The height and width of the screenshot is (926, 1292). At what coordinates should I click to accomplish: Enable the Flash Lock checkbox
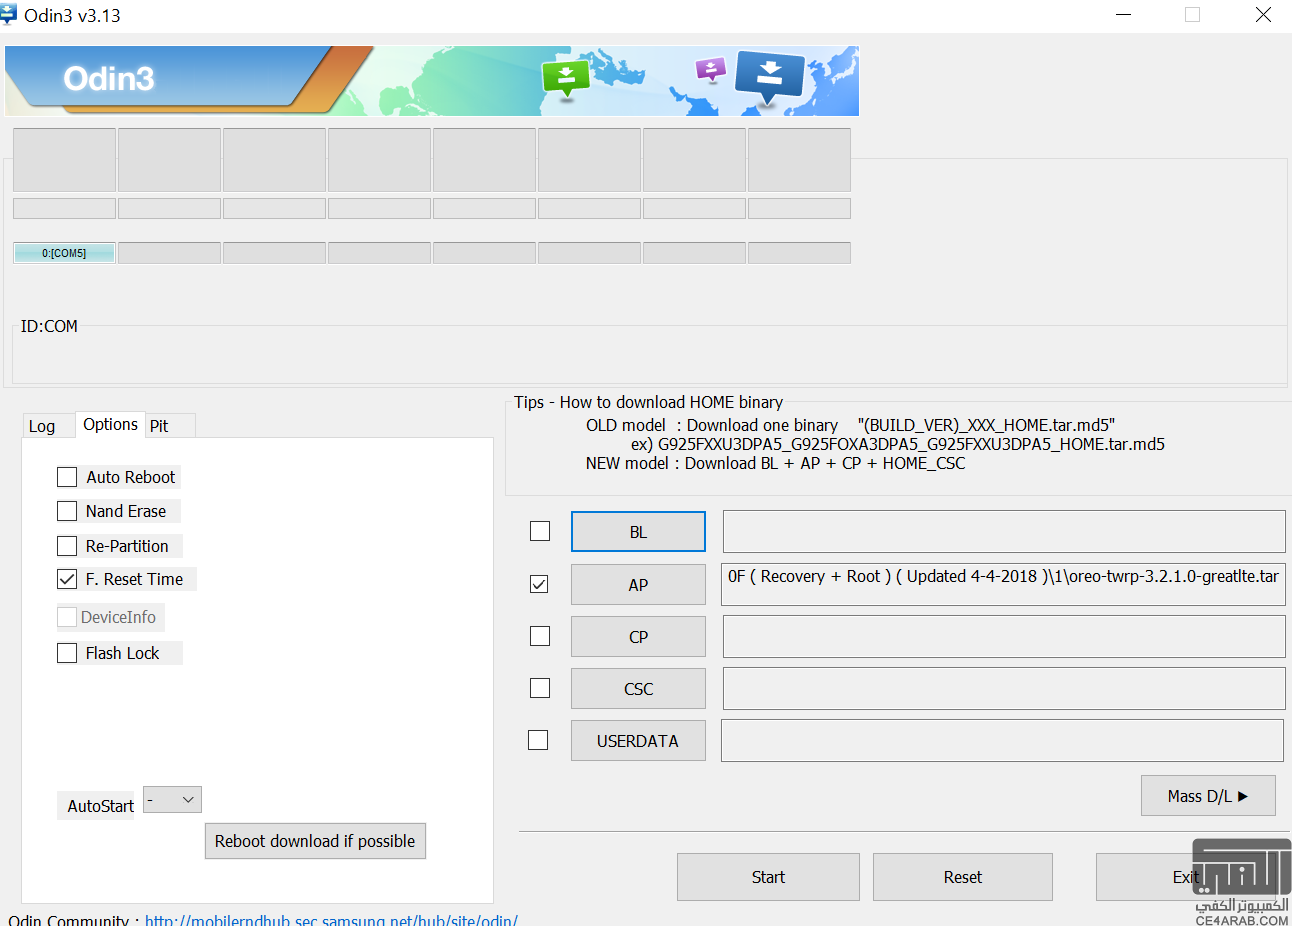[67, 653]
